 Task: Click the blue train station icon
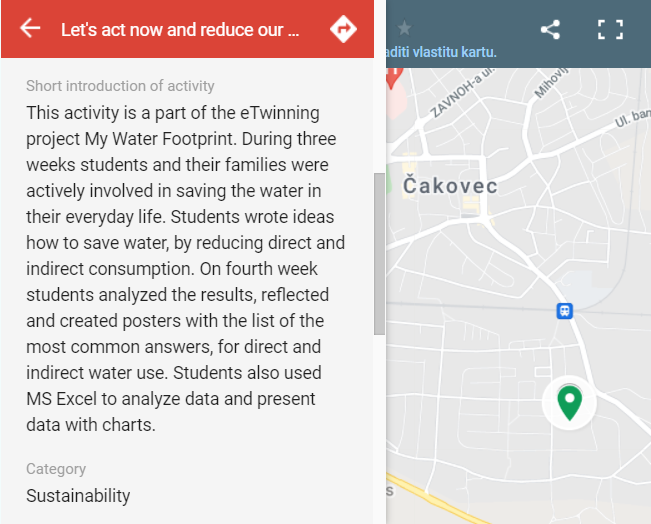point(565,311)
